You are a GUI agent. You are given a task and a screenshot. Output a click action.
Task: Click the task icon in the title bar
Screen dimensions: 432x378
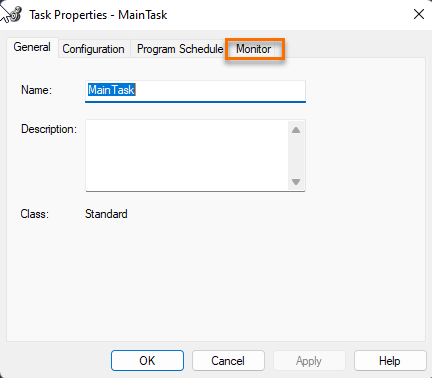pyautogui.click(x=11, y=14)
